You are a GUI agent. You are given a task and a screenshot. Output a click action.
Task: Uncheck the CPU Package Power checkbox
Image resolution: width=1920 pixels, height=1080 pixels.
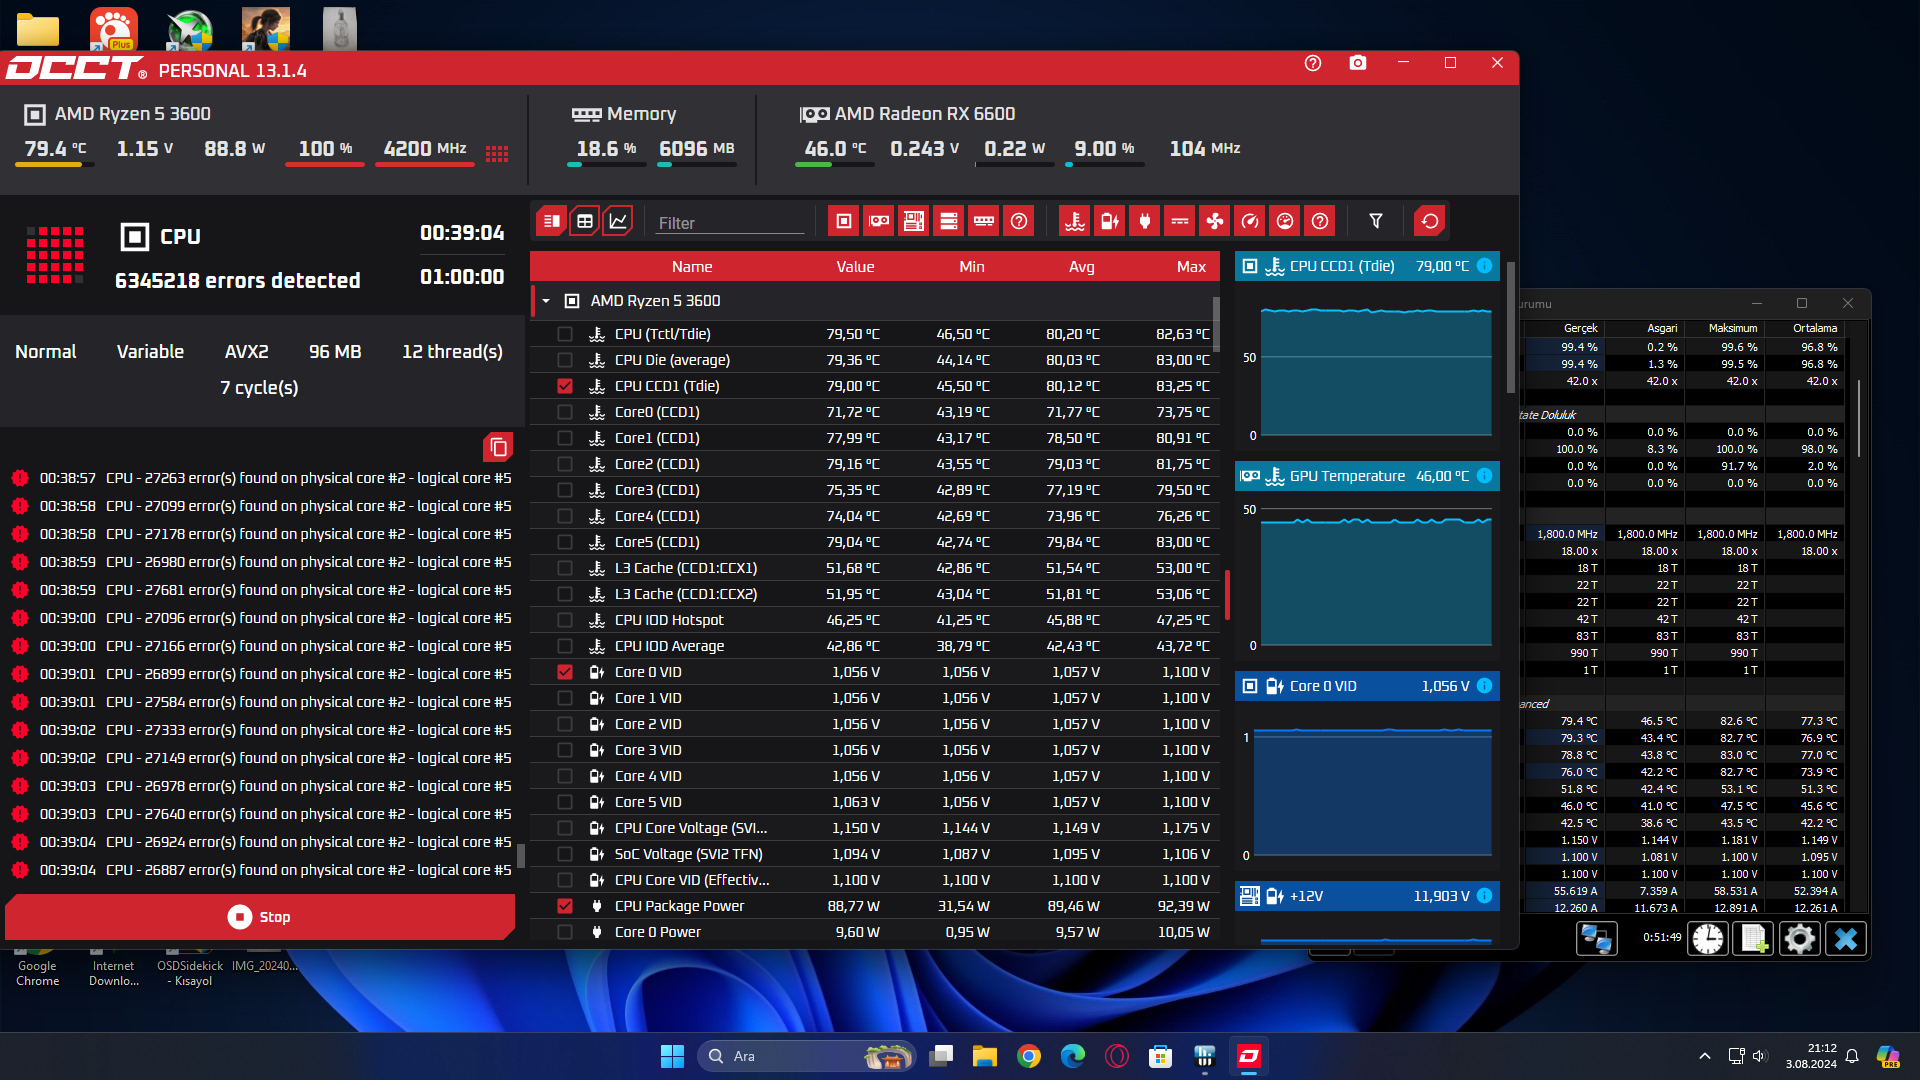coord(565,906)
